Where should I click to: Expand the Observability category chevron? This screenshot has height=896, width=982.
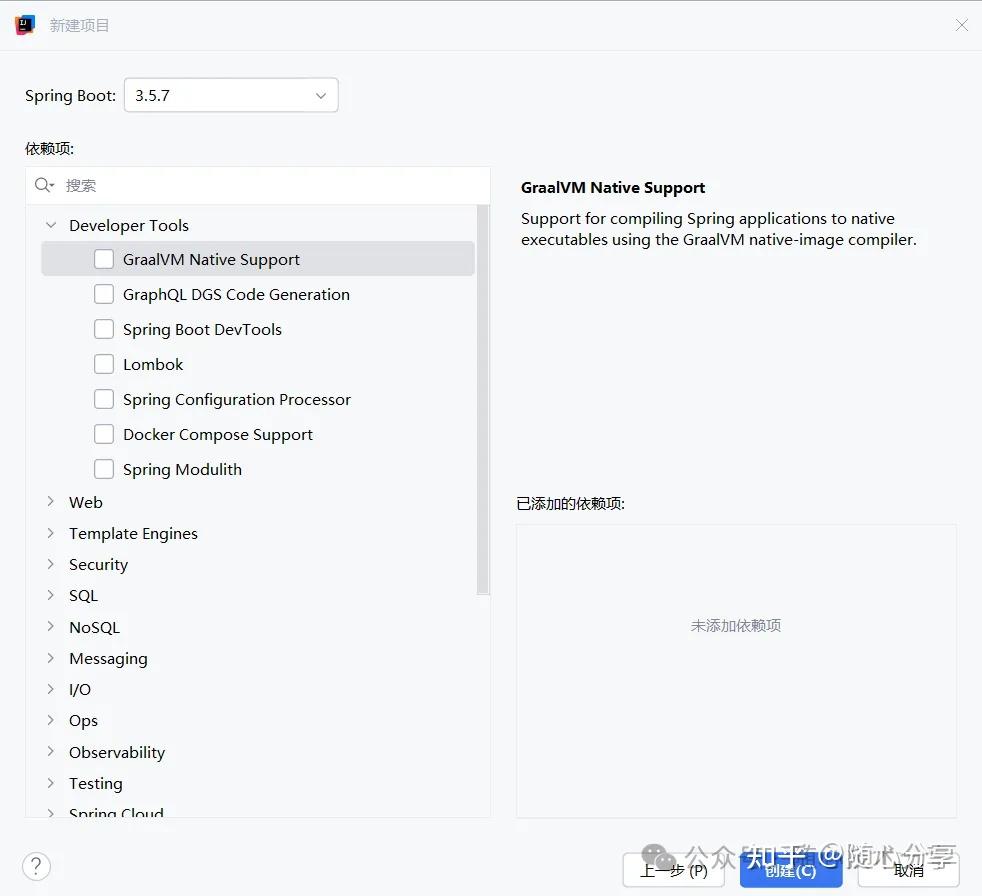[51, 751]
